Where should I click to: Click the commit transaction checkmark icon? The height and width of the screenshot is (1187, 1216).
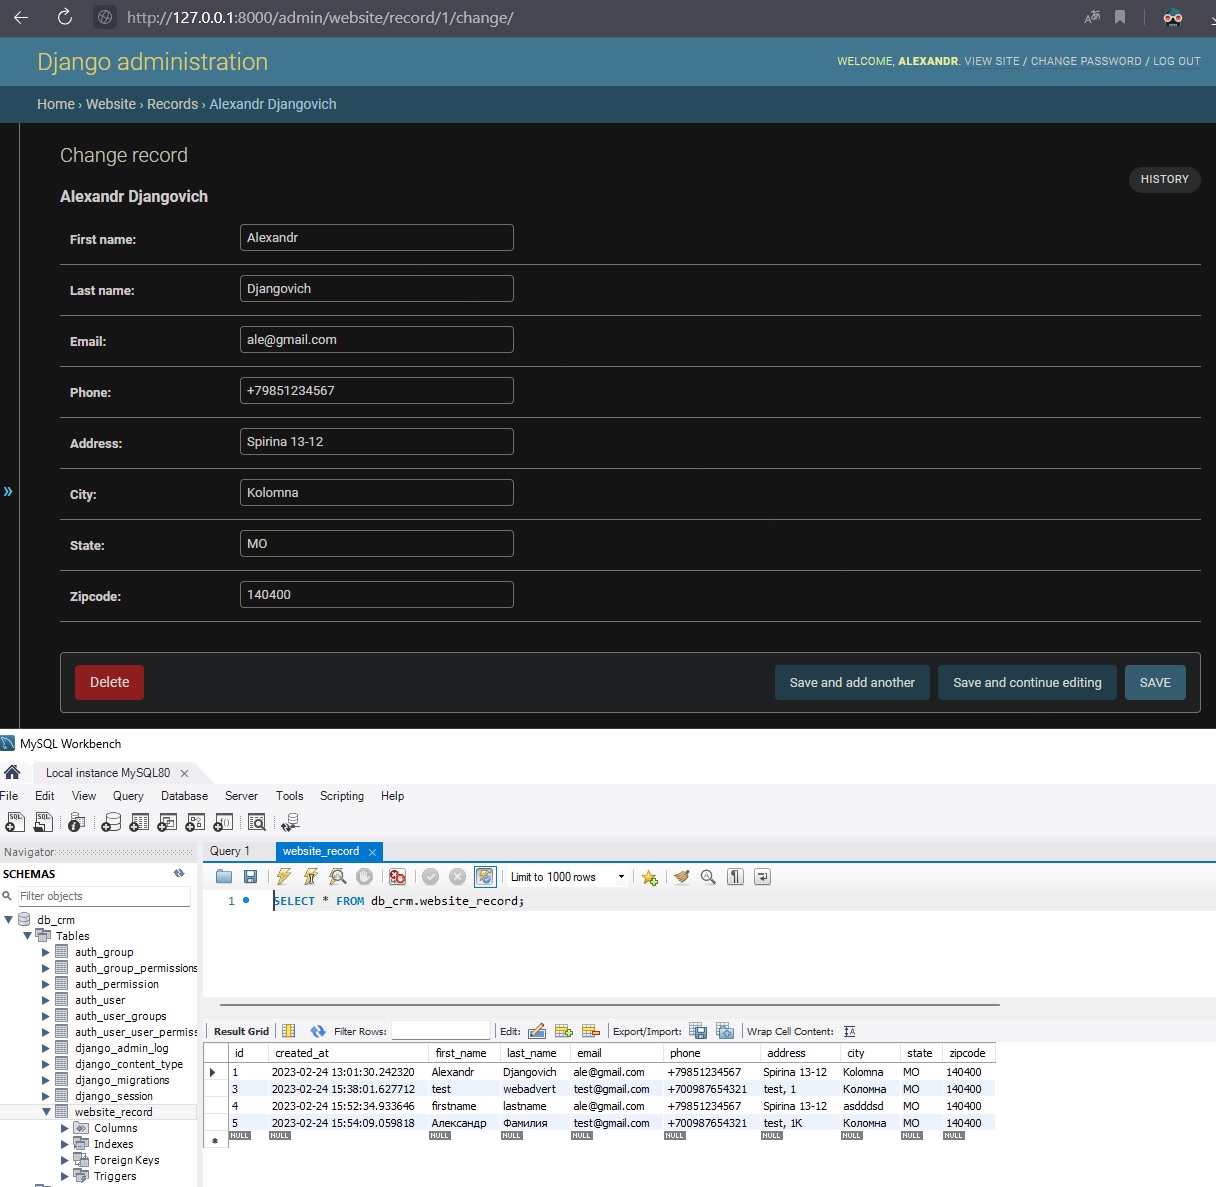pos(431,877)
